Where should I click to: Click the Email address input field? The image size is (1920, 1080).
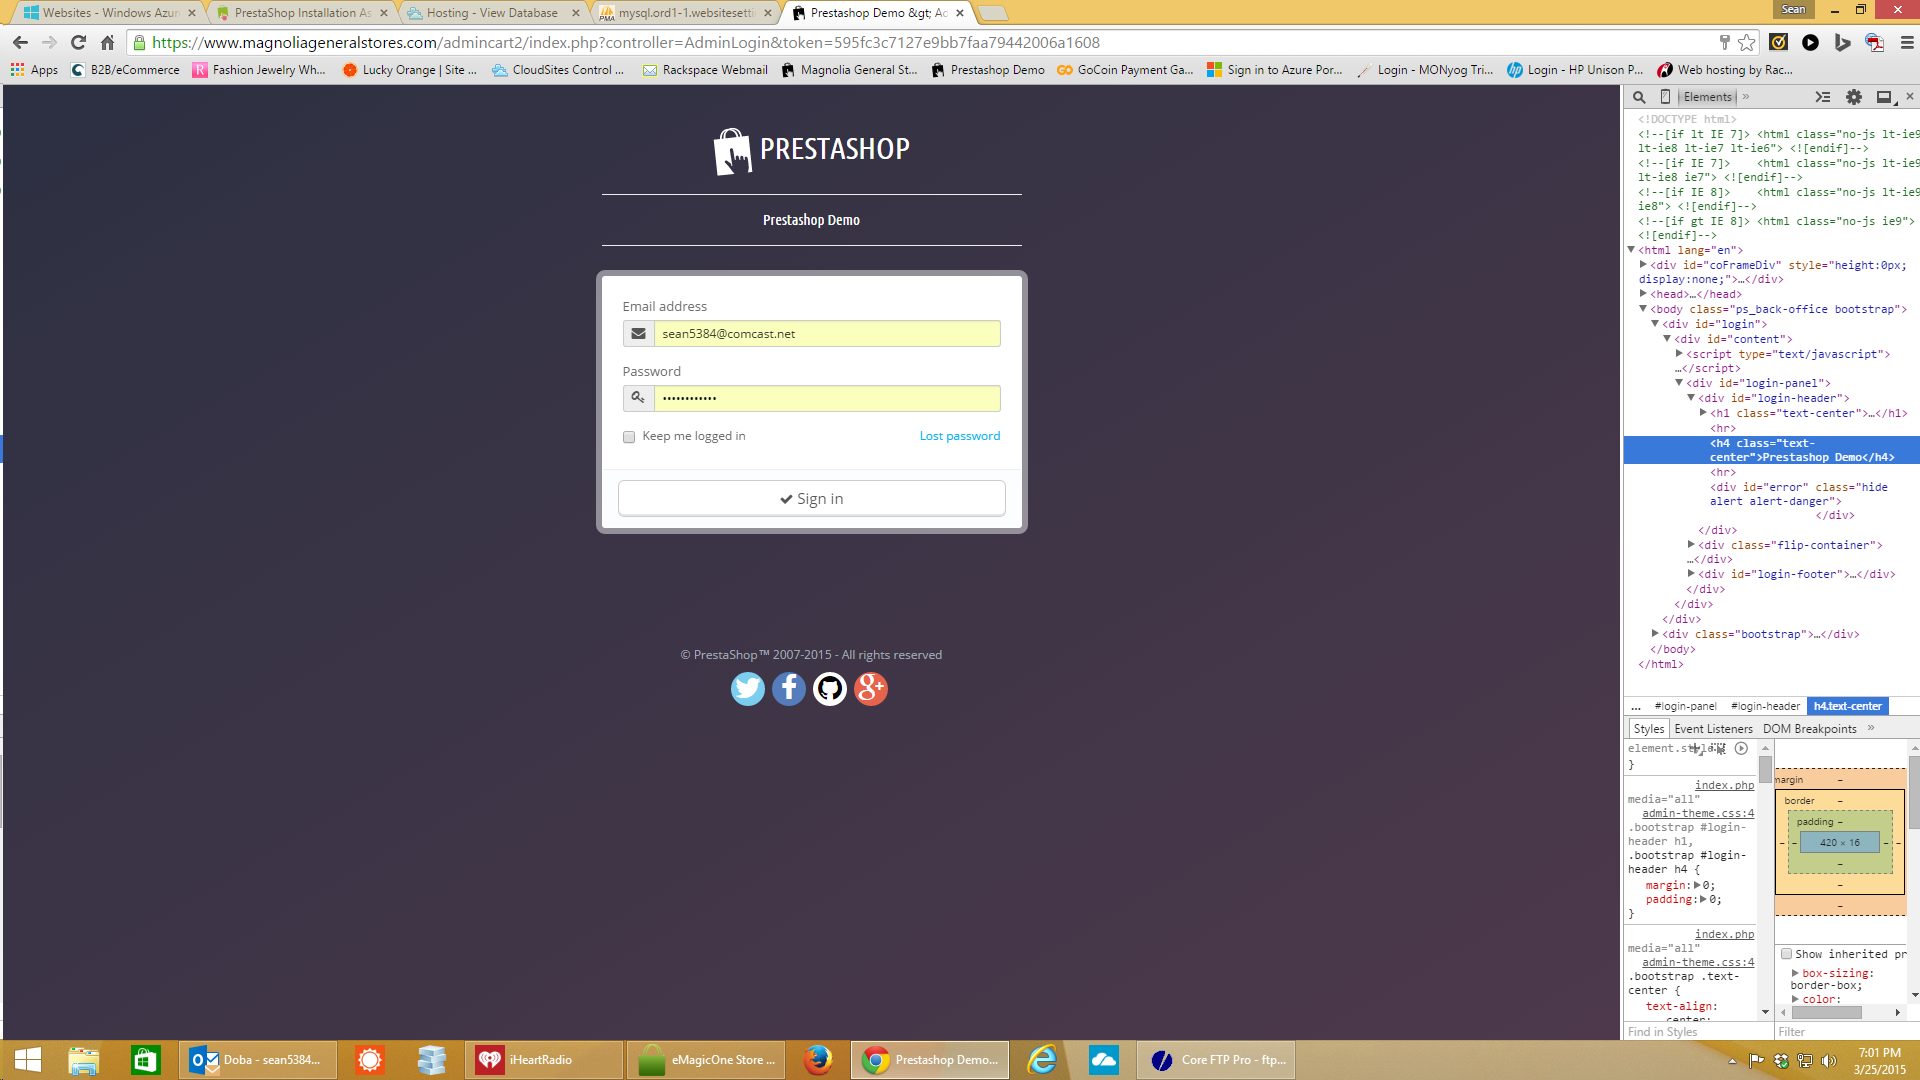826,334
